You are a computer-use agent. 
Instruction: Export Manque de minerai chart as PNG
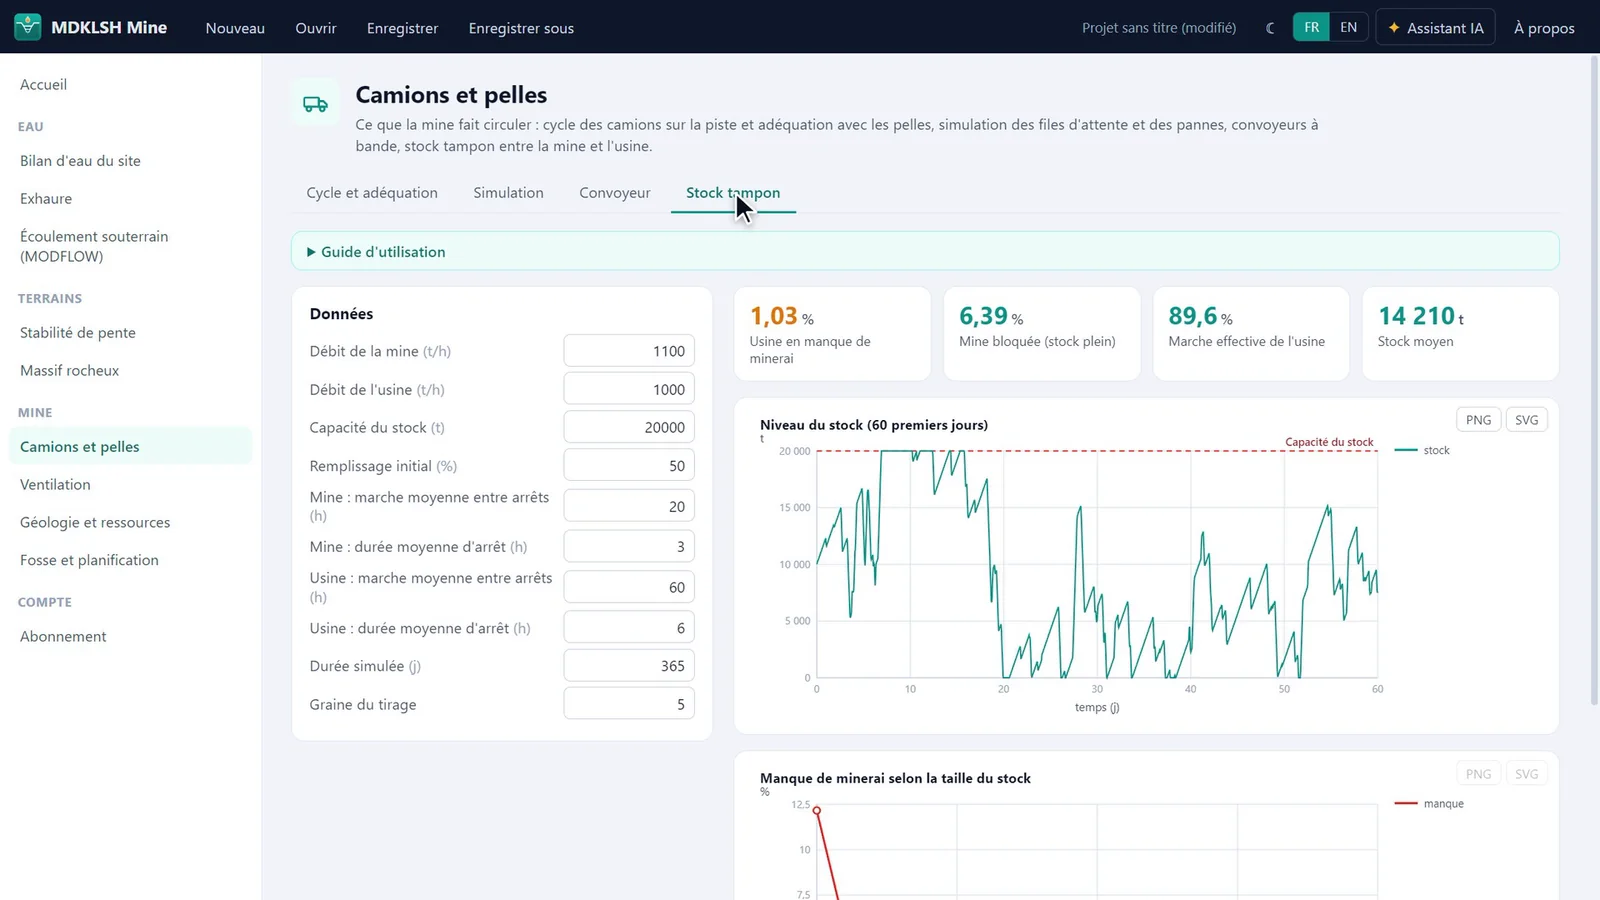(1478, 774)
